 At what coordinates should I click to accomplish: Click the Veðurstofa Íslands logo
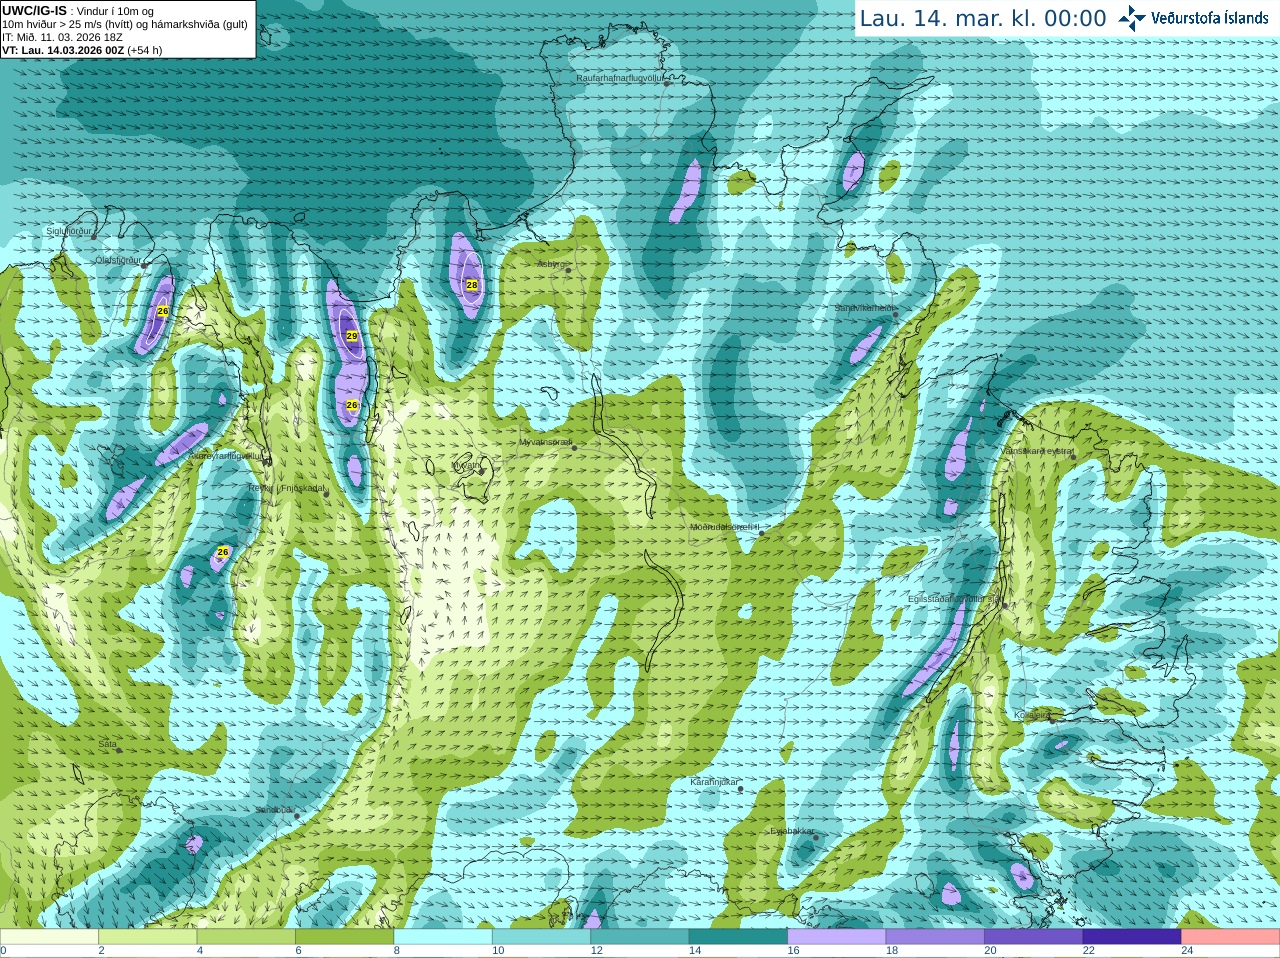[x=1193, y=18]
